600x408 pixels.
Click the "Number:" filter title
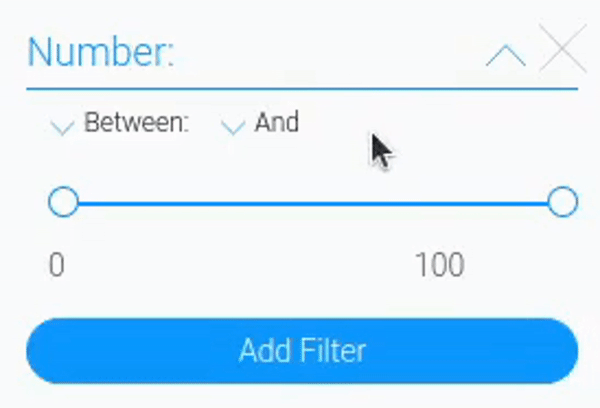pos(100,52)
